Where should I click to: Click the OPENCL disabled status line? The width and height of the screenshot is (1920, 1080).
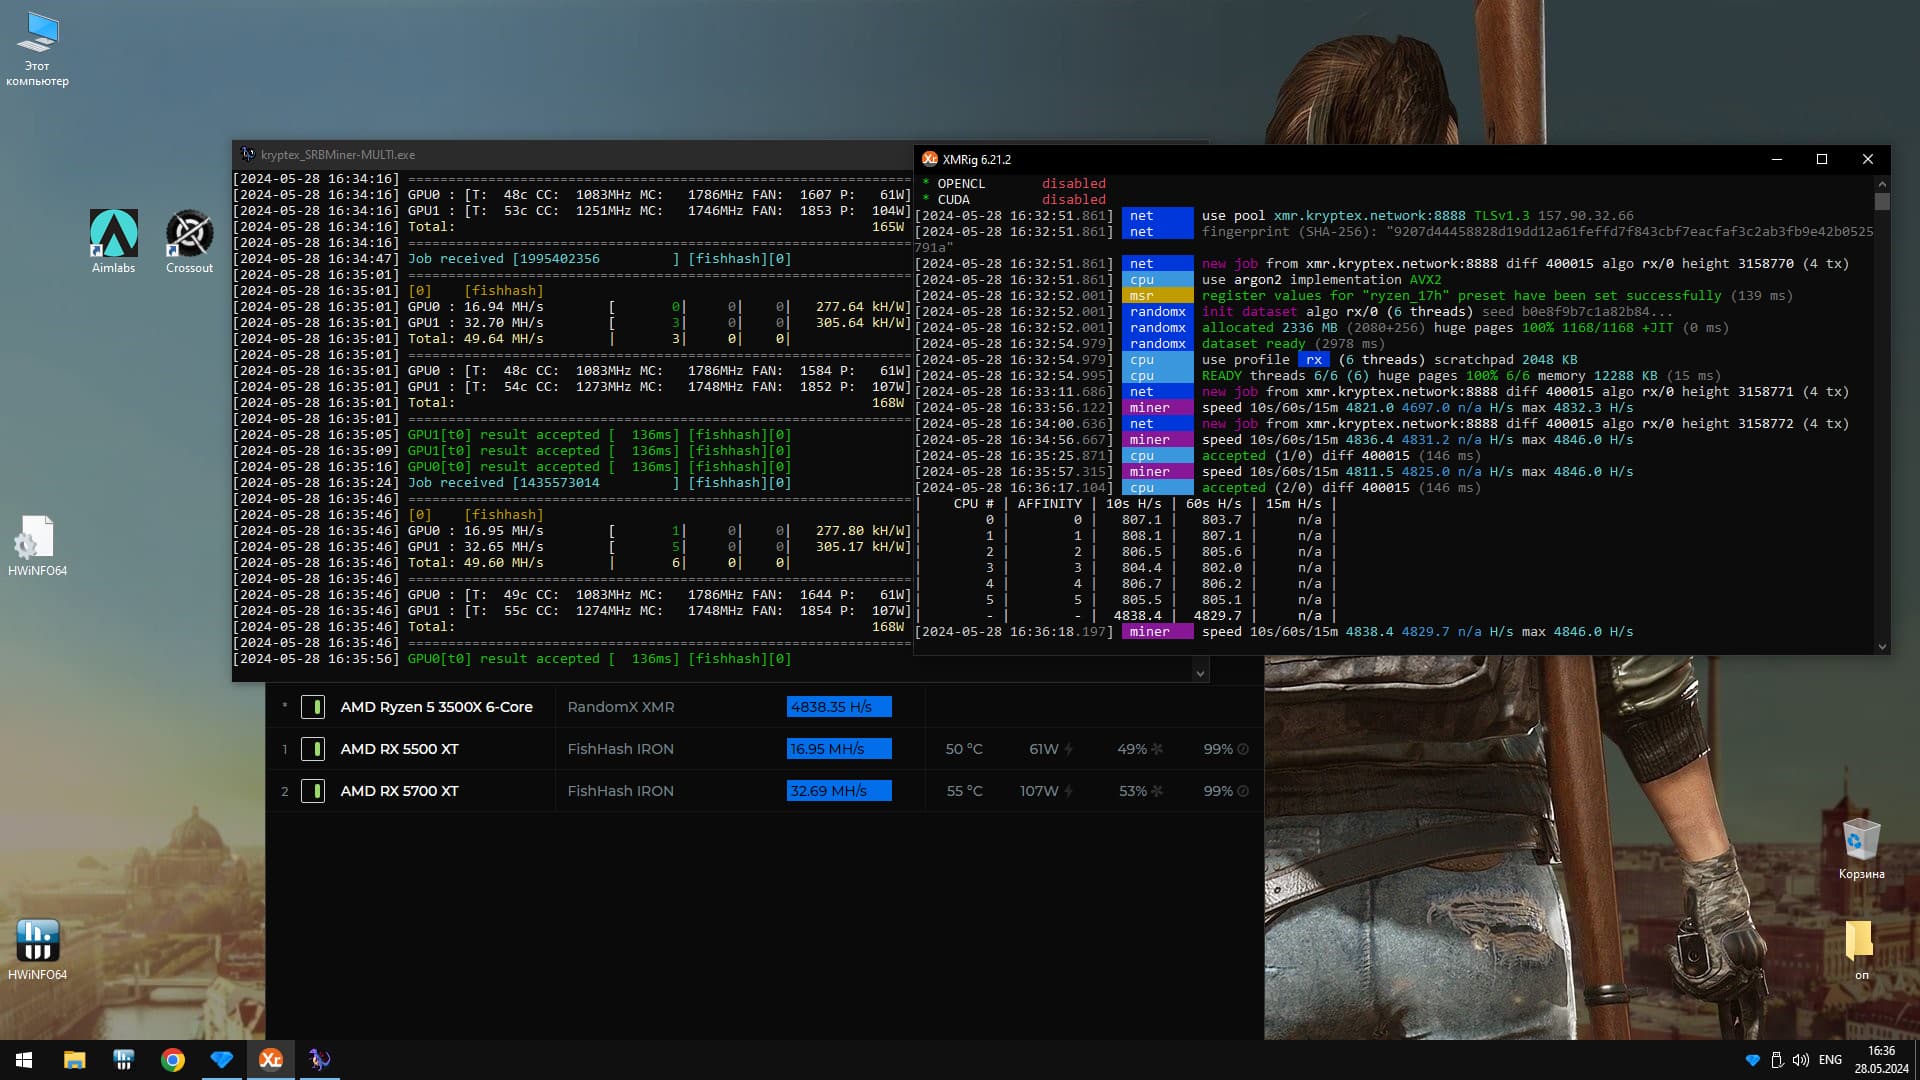pos(1014,184)
